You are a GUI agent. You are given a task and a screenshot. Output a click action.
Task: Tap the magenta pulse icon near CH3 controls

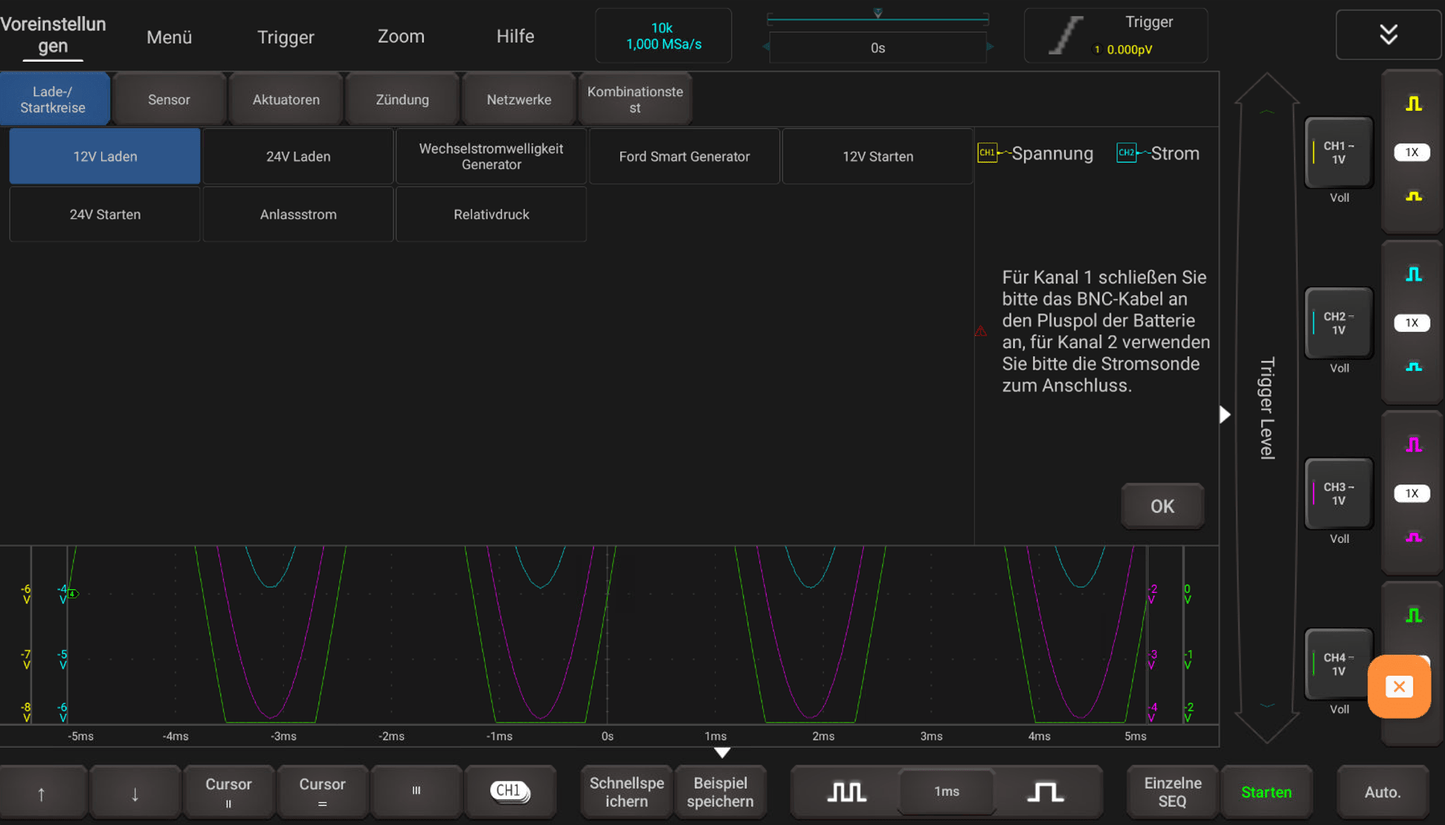pyautogui.click(x=1412, y=444)
